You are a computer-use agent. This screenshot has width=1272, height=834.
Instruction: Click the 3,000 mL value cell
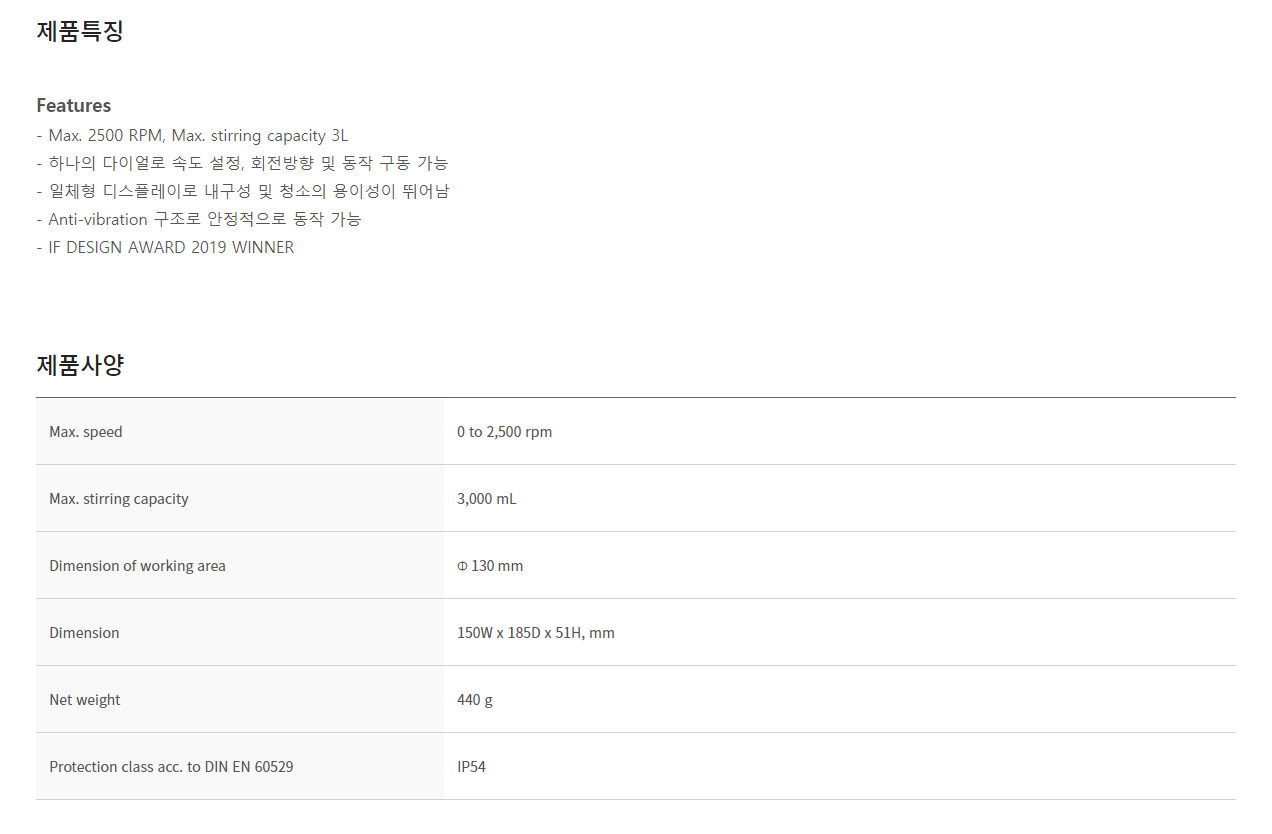[840, 499]
